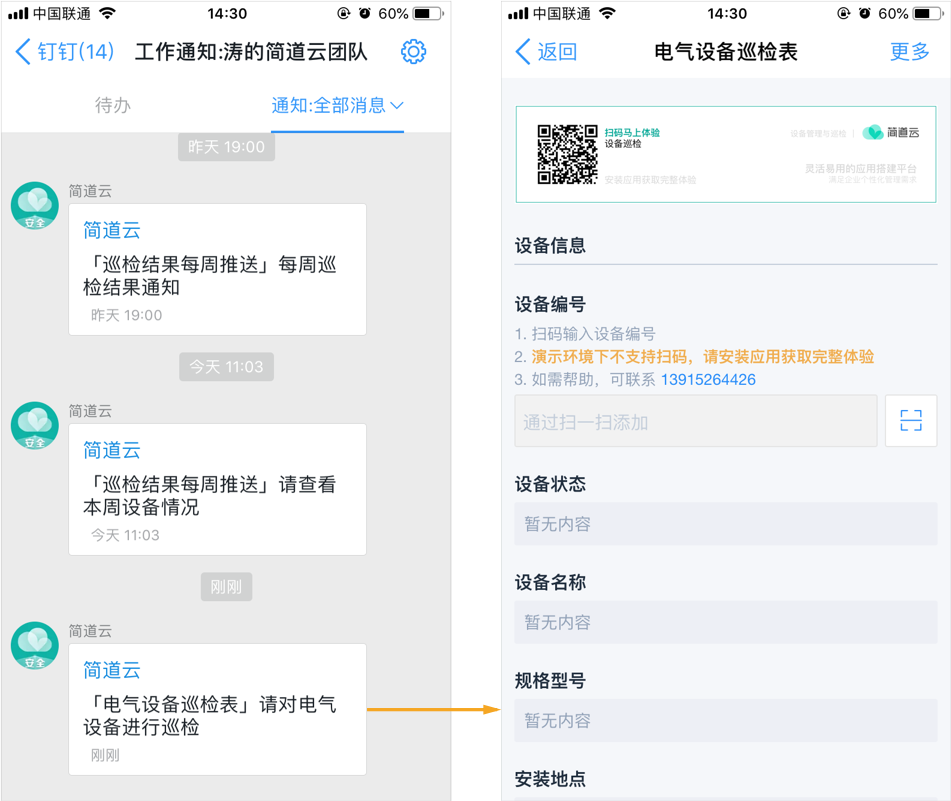The width and height of the screenshot is (951, 801).
Task: Open the 每周巡检结果通知 message card
Action: [217, 269]
